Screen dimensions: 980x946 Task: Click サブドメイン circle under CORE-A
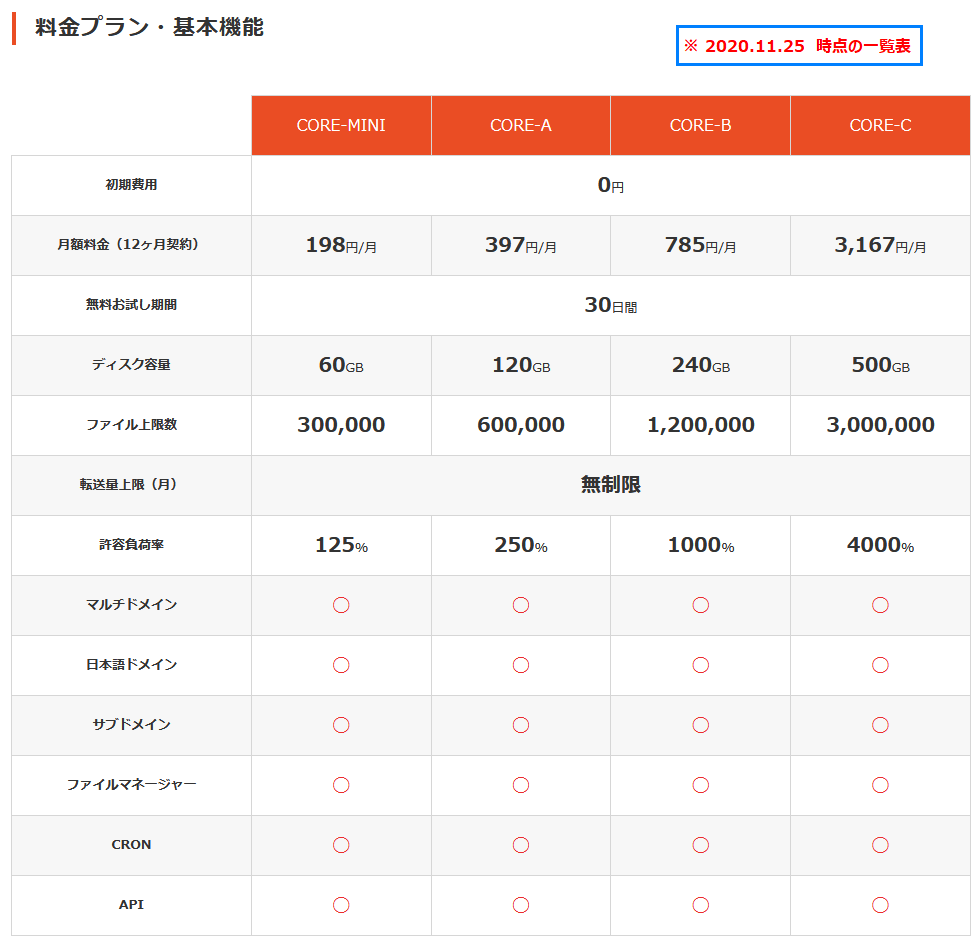tap(521, 725)
